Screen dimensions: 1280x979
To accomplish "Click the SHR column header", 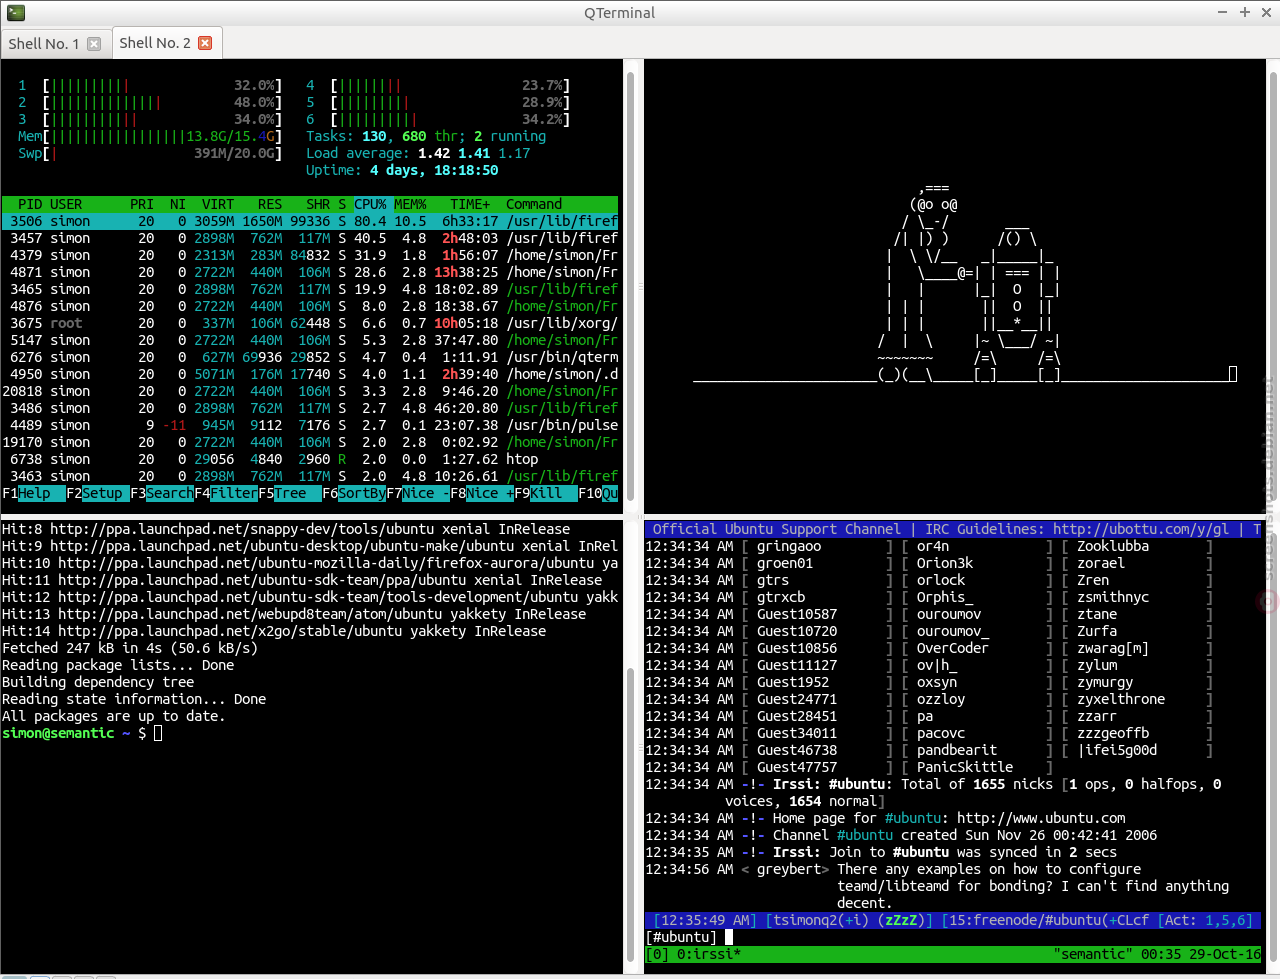I will tap(318, 204).
